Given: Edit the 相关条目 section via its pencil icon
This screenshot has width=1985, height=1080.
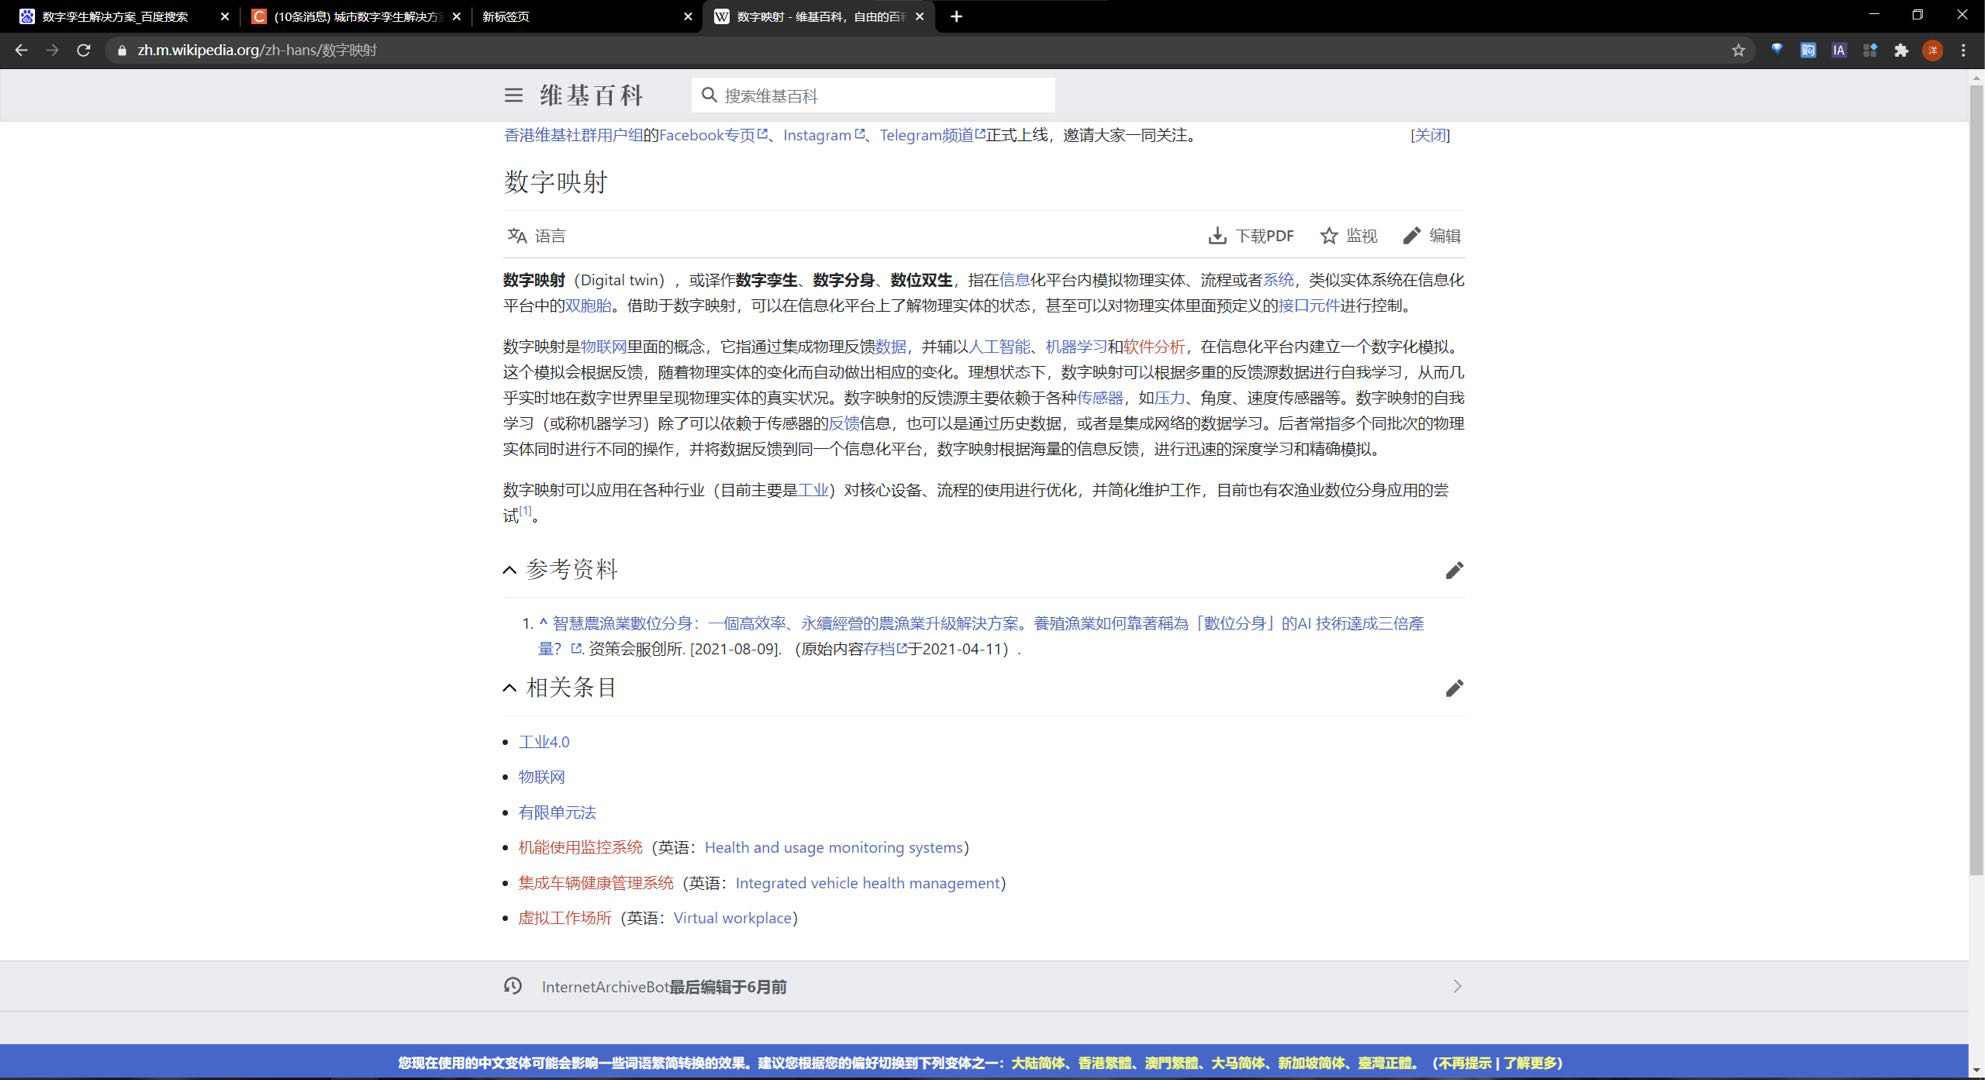Looking at the screenshot, I should pyautogui.click(x=1454, y=688).
